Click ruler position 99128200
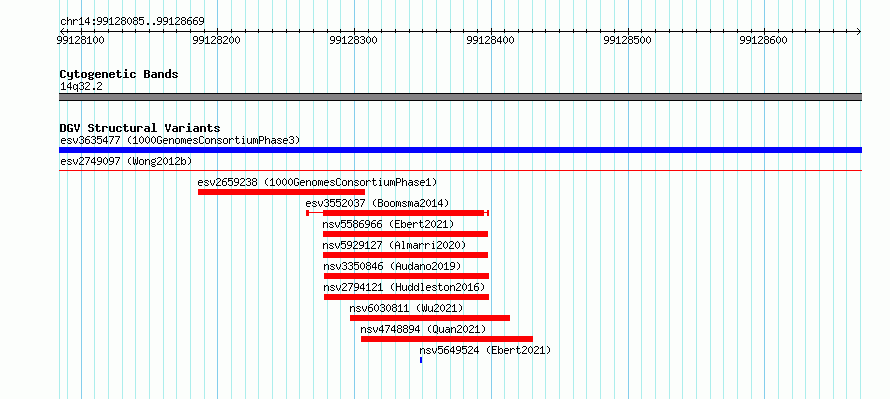The image size is (890, 399). tap(217, 40)
